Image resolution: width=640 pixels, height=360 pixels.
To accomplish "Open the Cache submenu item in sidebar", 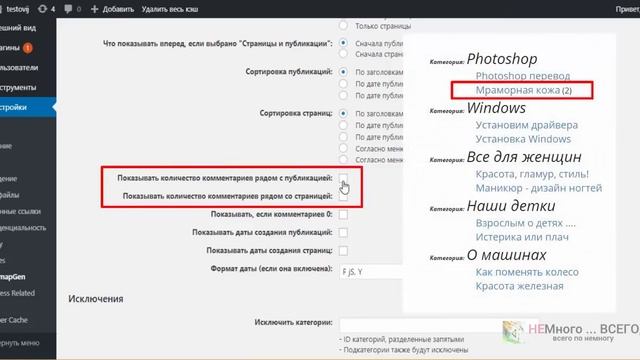I will pyautogui.click(x=14, y=320).
